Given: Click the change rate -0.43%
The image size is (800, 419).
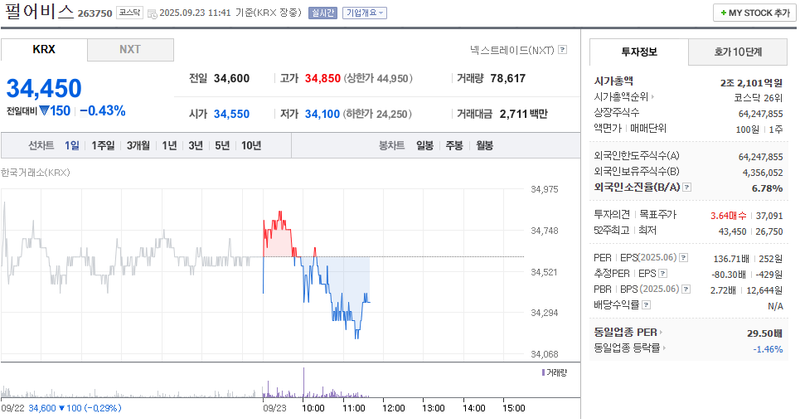Looking at the screenshot, I should (103, 111).
